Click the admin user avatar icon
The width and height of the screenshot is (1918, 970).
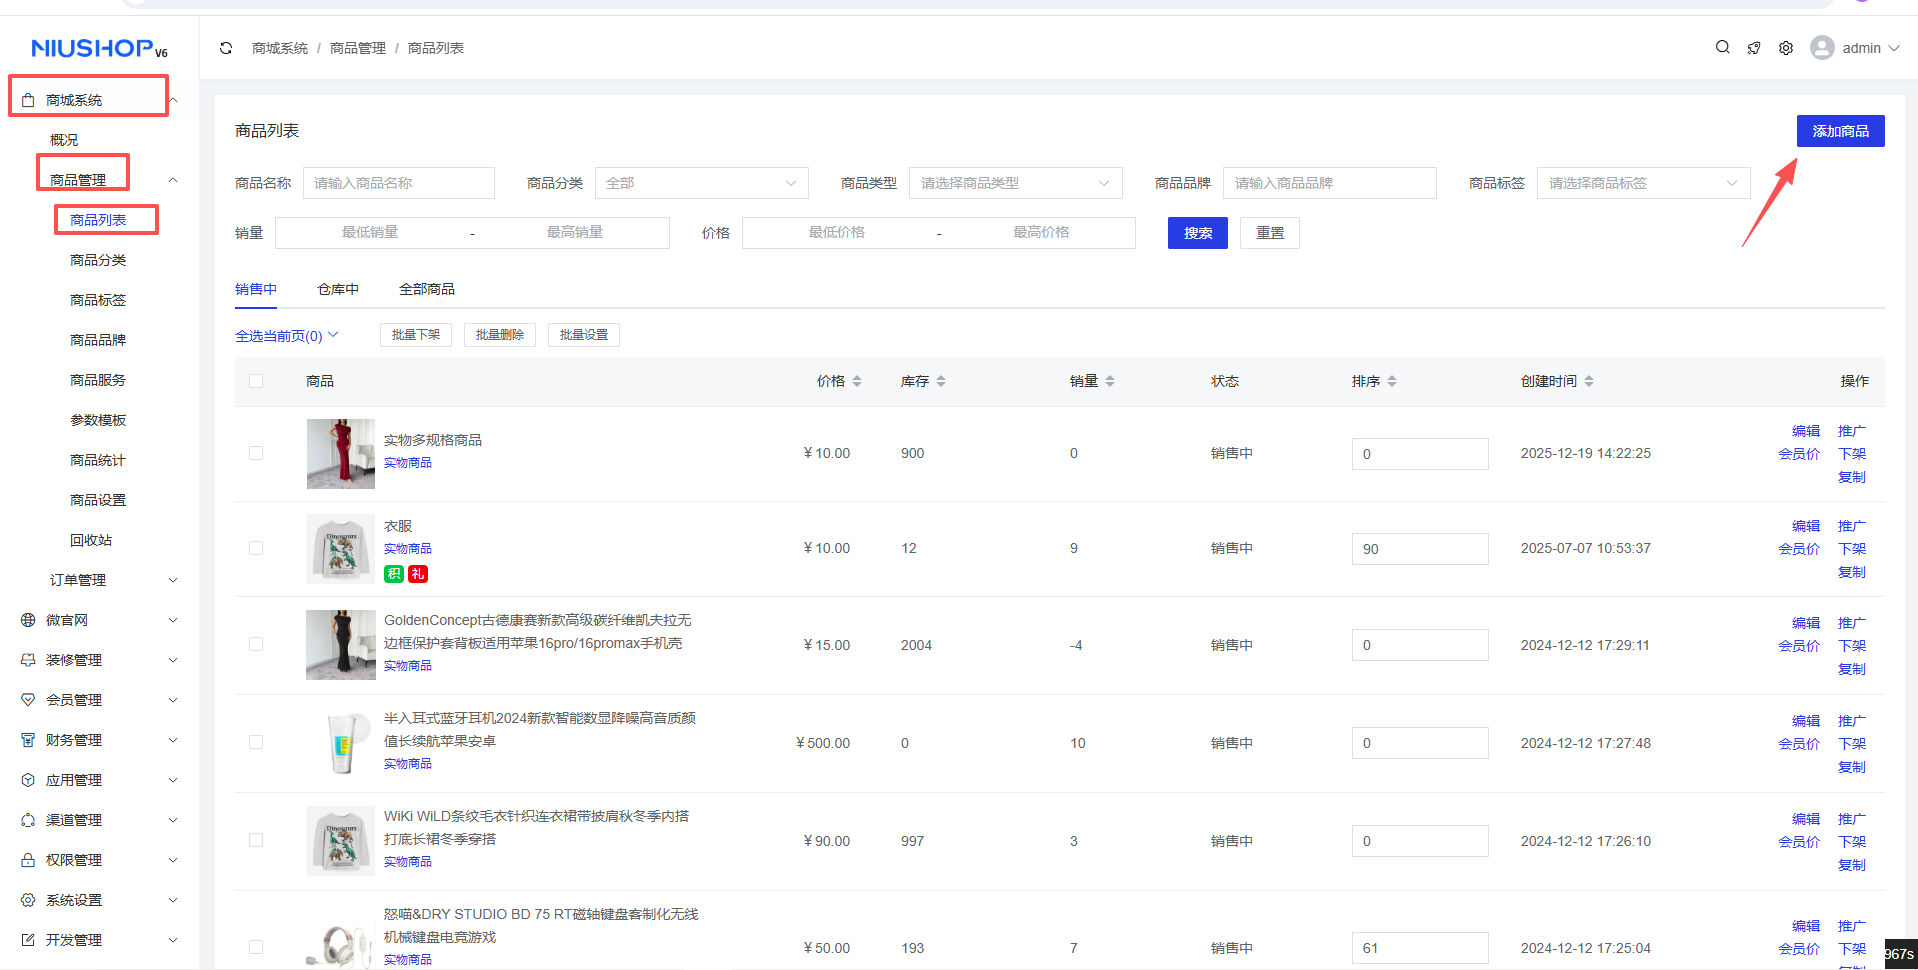1822,48
